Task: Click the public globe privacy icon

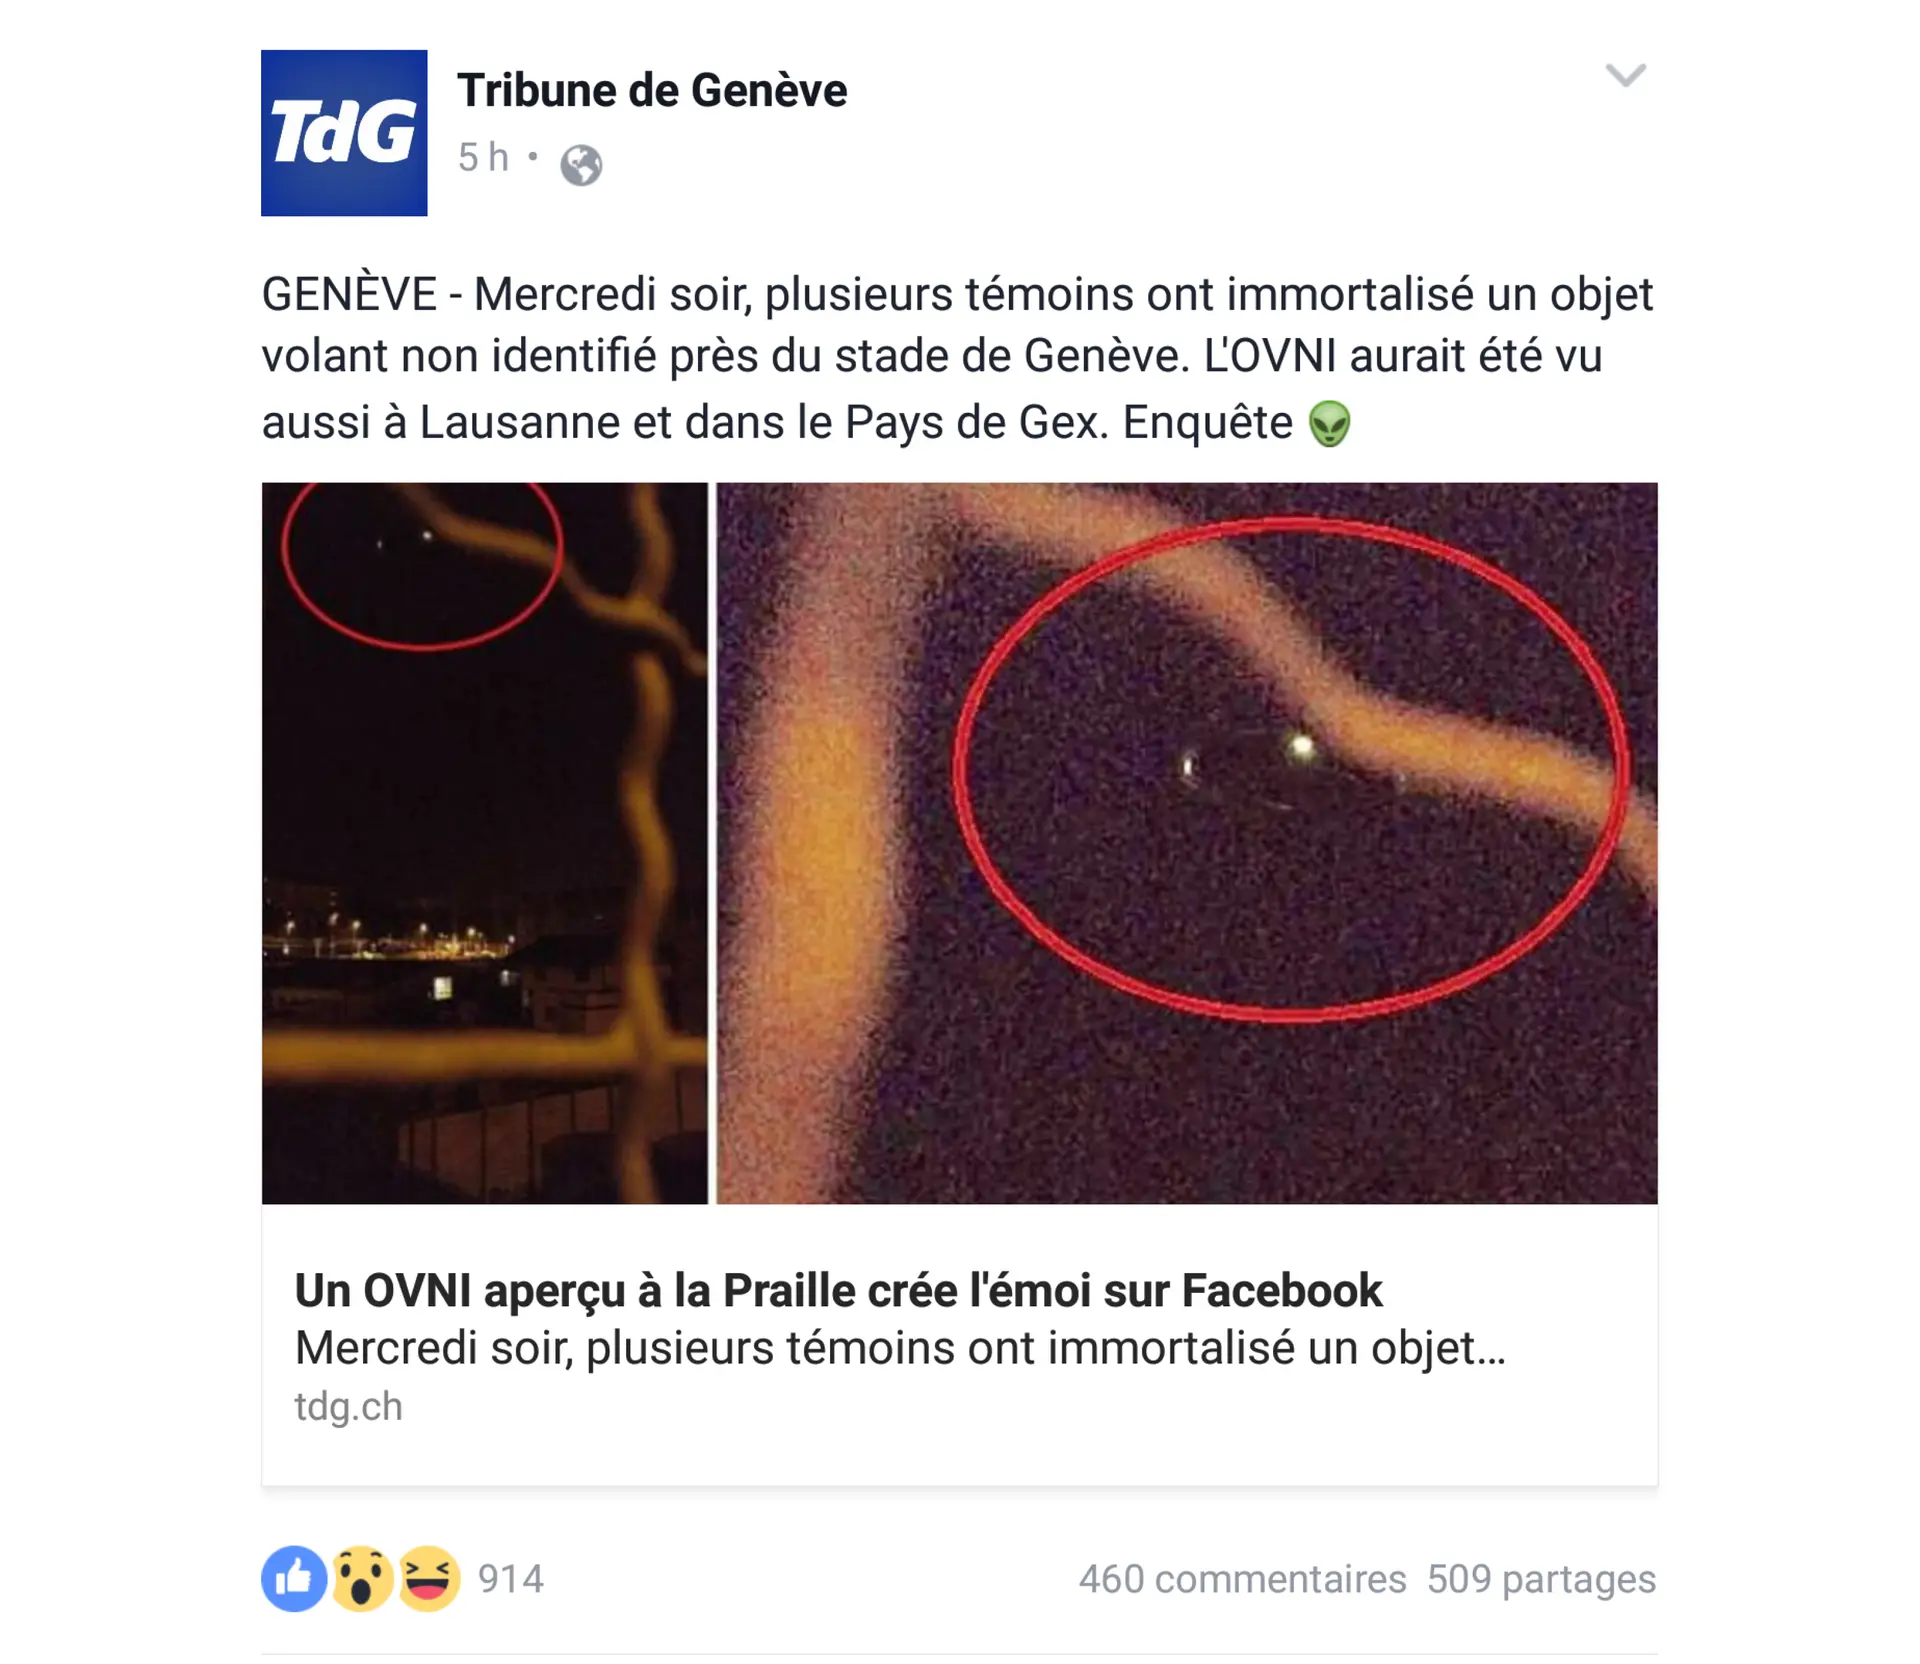Action: 581,165
